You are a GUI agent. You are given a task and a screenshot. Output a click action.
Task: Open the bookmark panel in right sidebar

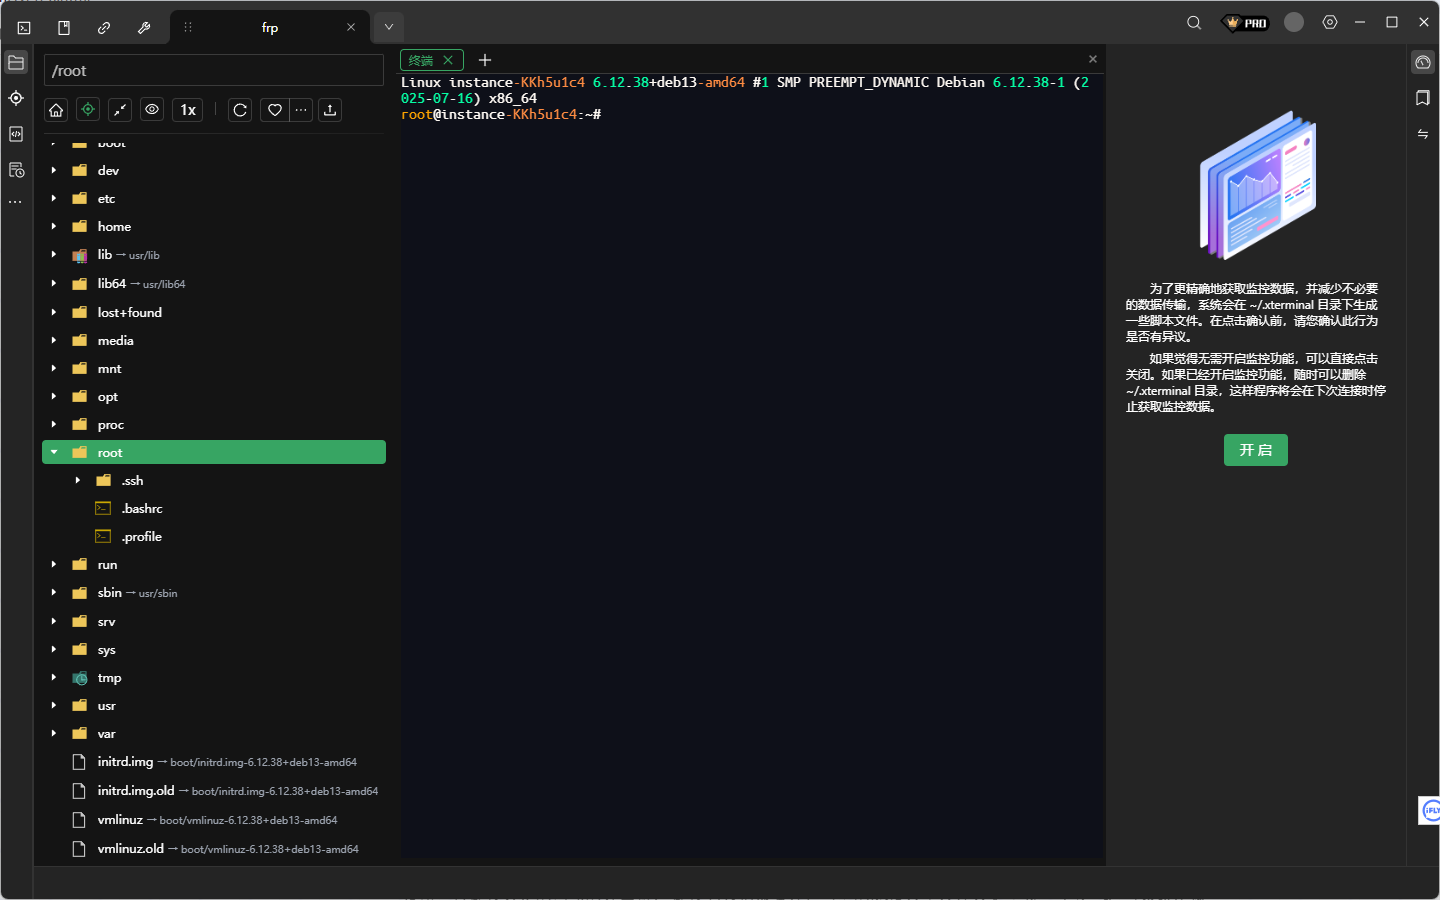(1423, 98)
